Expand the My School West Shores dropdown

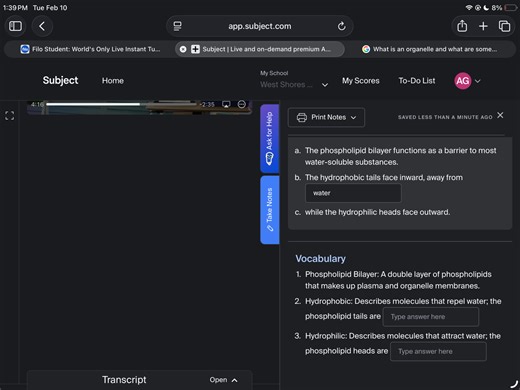(293, 80)
